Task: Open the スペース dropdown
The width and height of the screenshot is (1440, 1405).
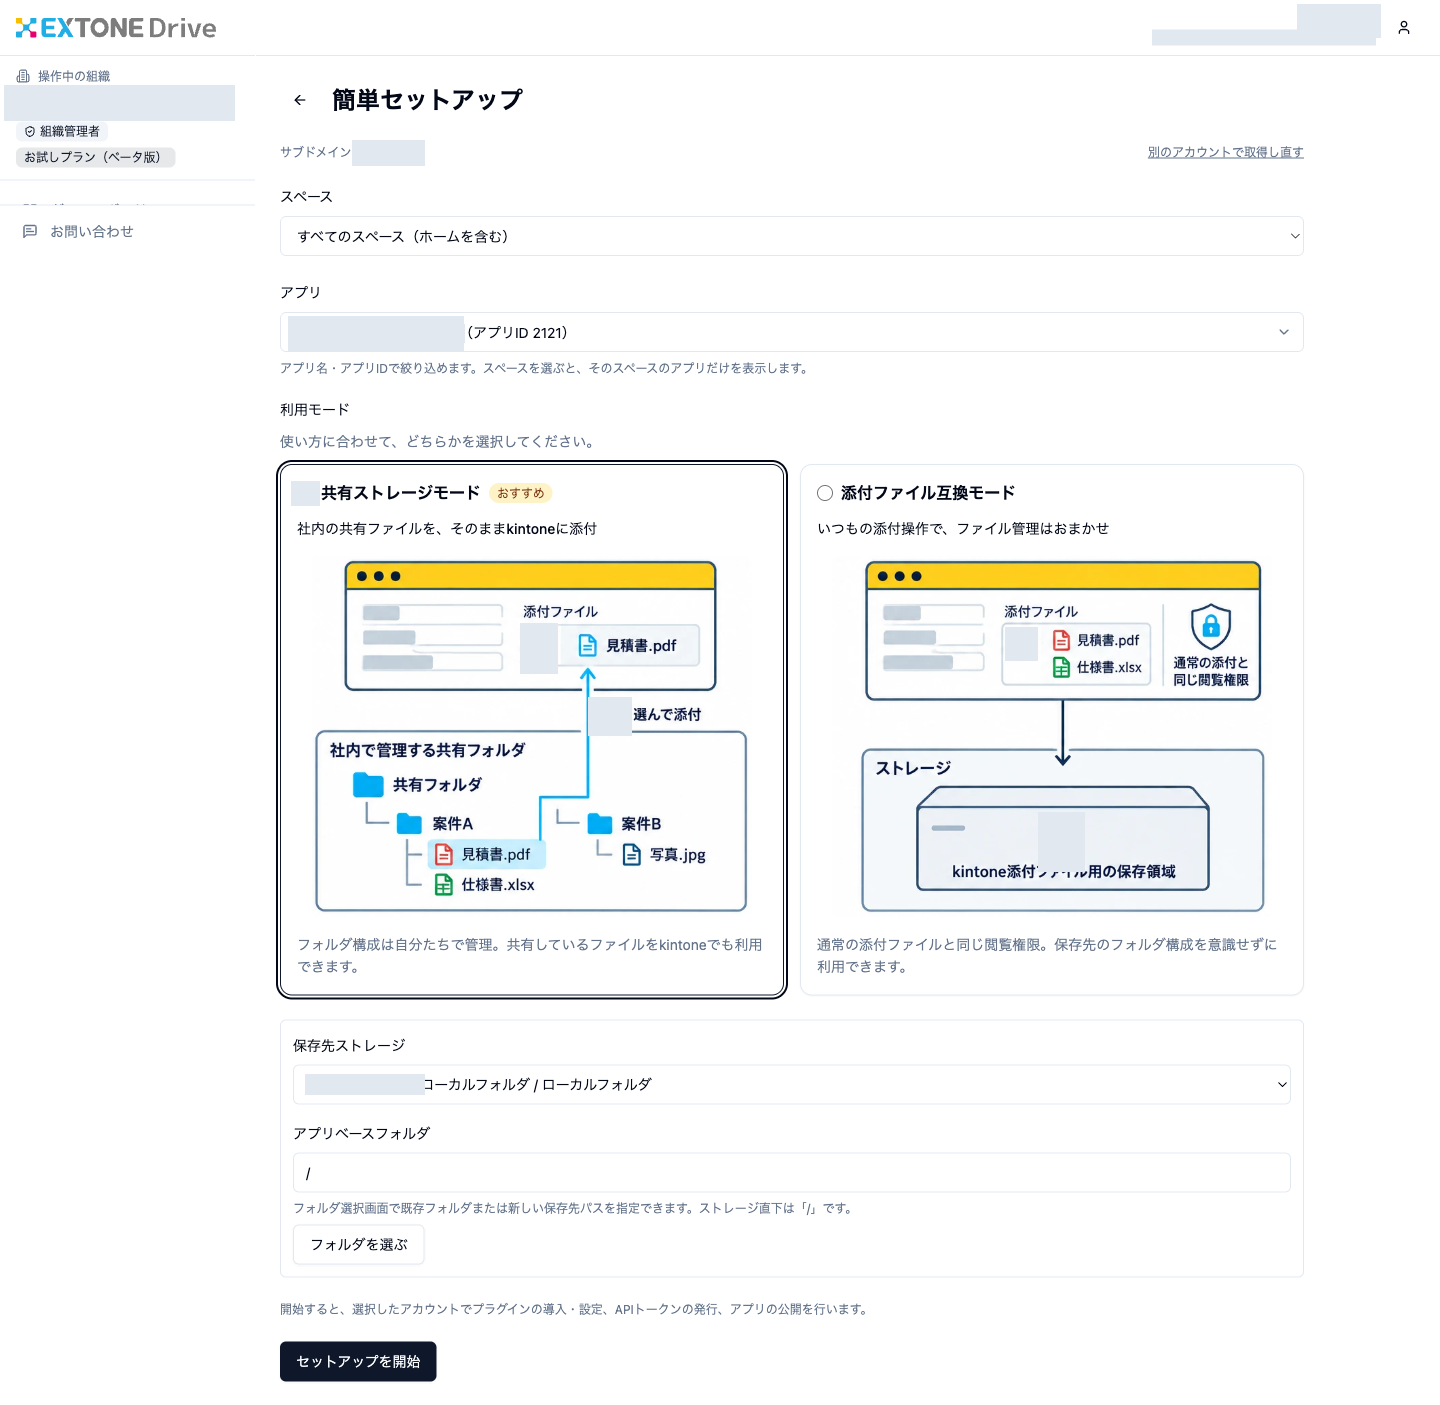Action: 791,236
